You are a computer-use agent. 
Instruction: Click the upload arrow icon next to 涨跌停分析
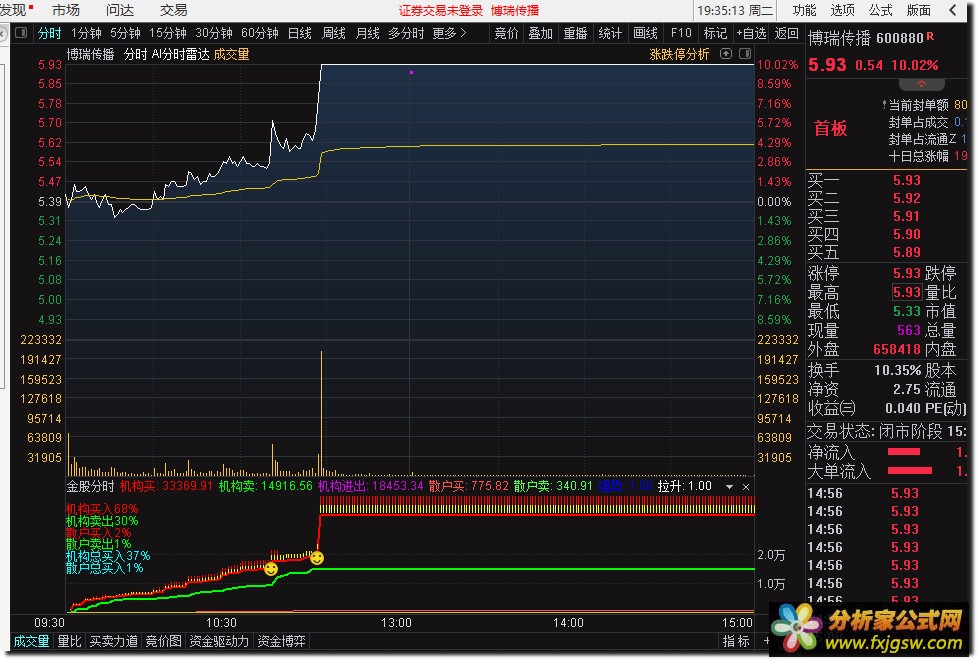pos(726,54)
